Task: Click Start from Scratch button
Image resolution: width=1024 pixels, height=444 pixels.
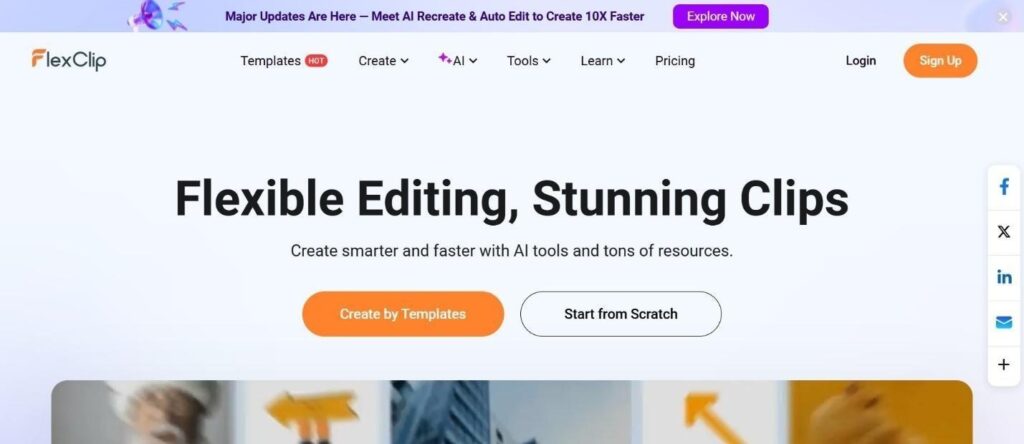Action: pyautogui.click(x=620, y=314)
